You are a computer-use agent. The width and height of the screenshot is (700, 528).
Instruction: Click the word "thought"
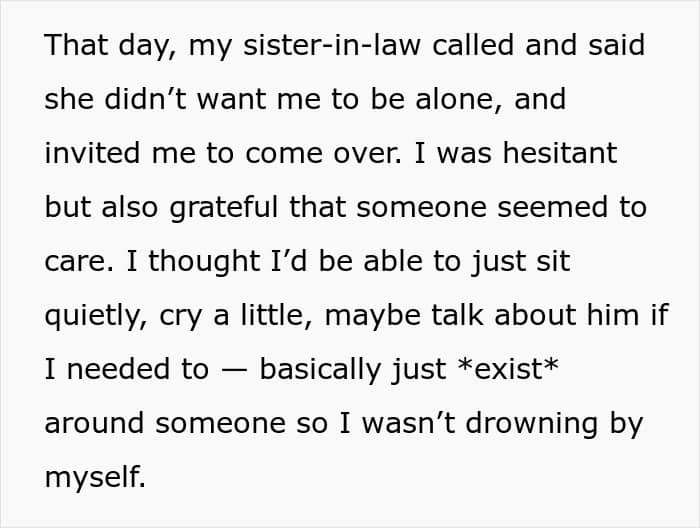pyautogui.click(x=204, y=262)
